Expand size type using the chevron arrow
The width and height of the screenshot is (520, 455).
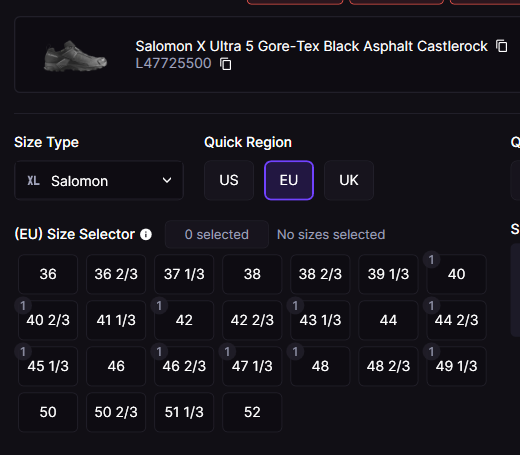click(167, 180)
